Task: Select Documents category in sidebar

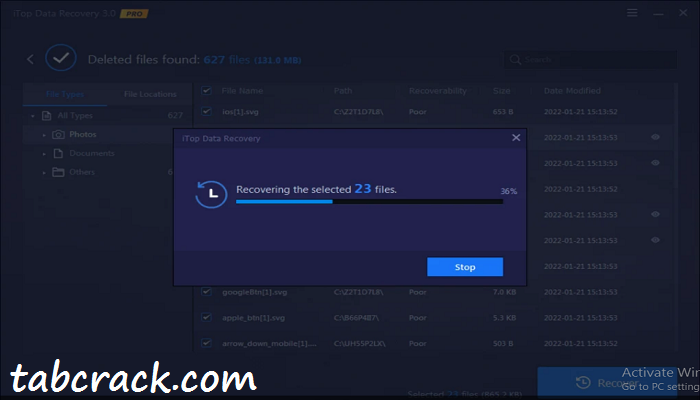Action: (x=92, y=153)
